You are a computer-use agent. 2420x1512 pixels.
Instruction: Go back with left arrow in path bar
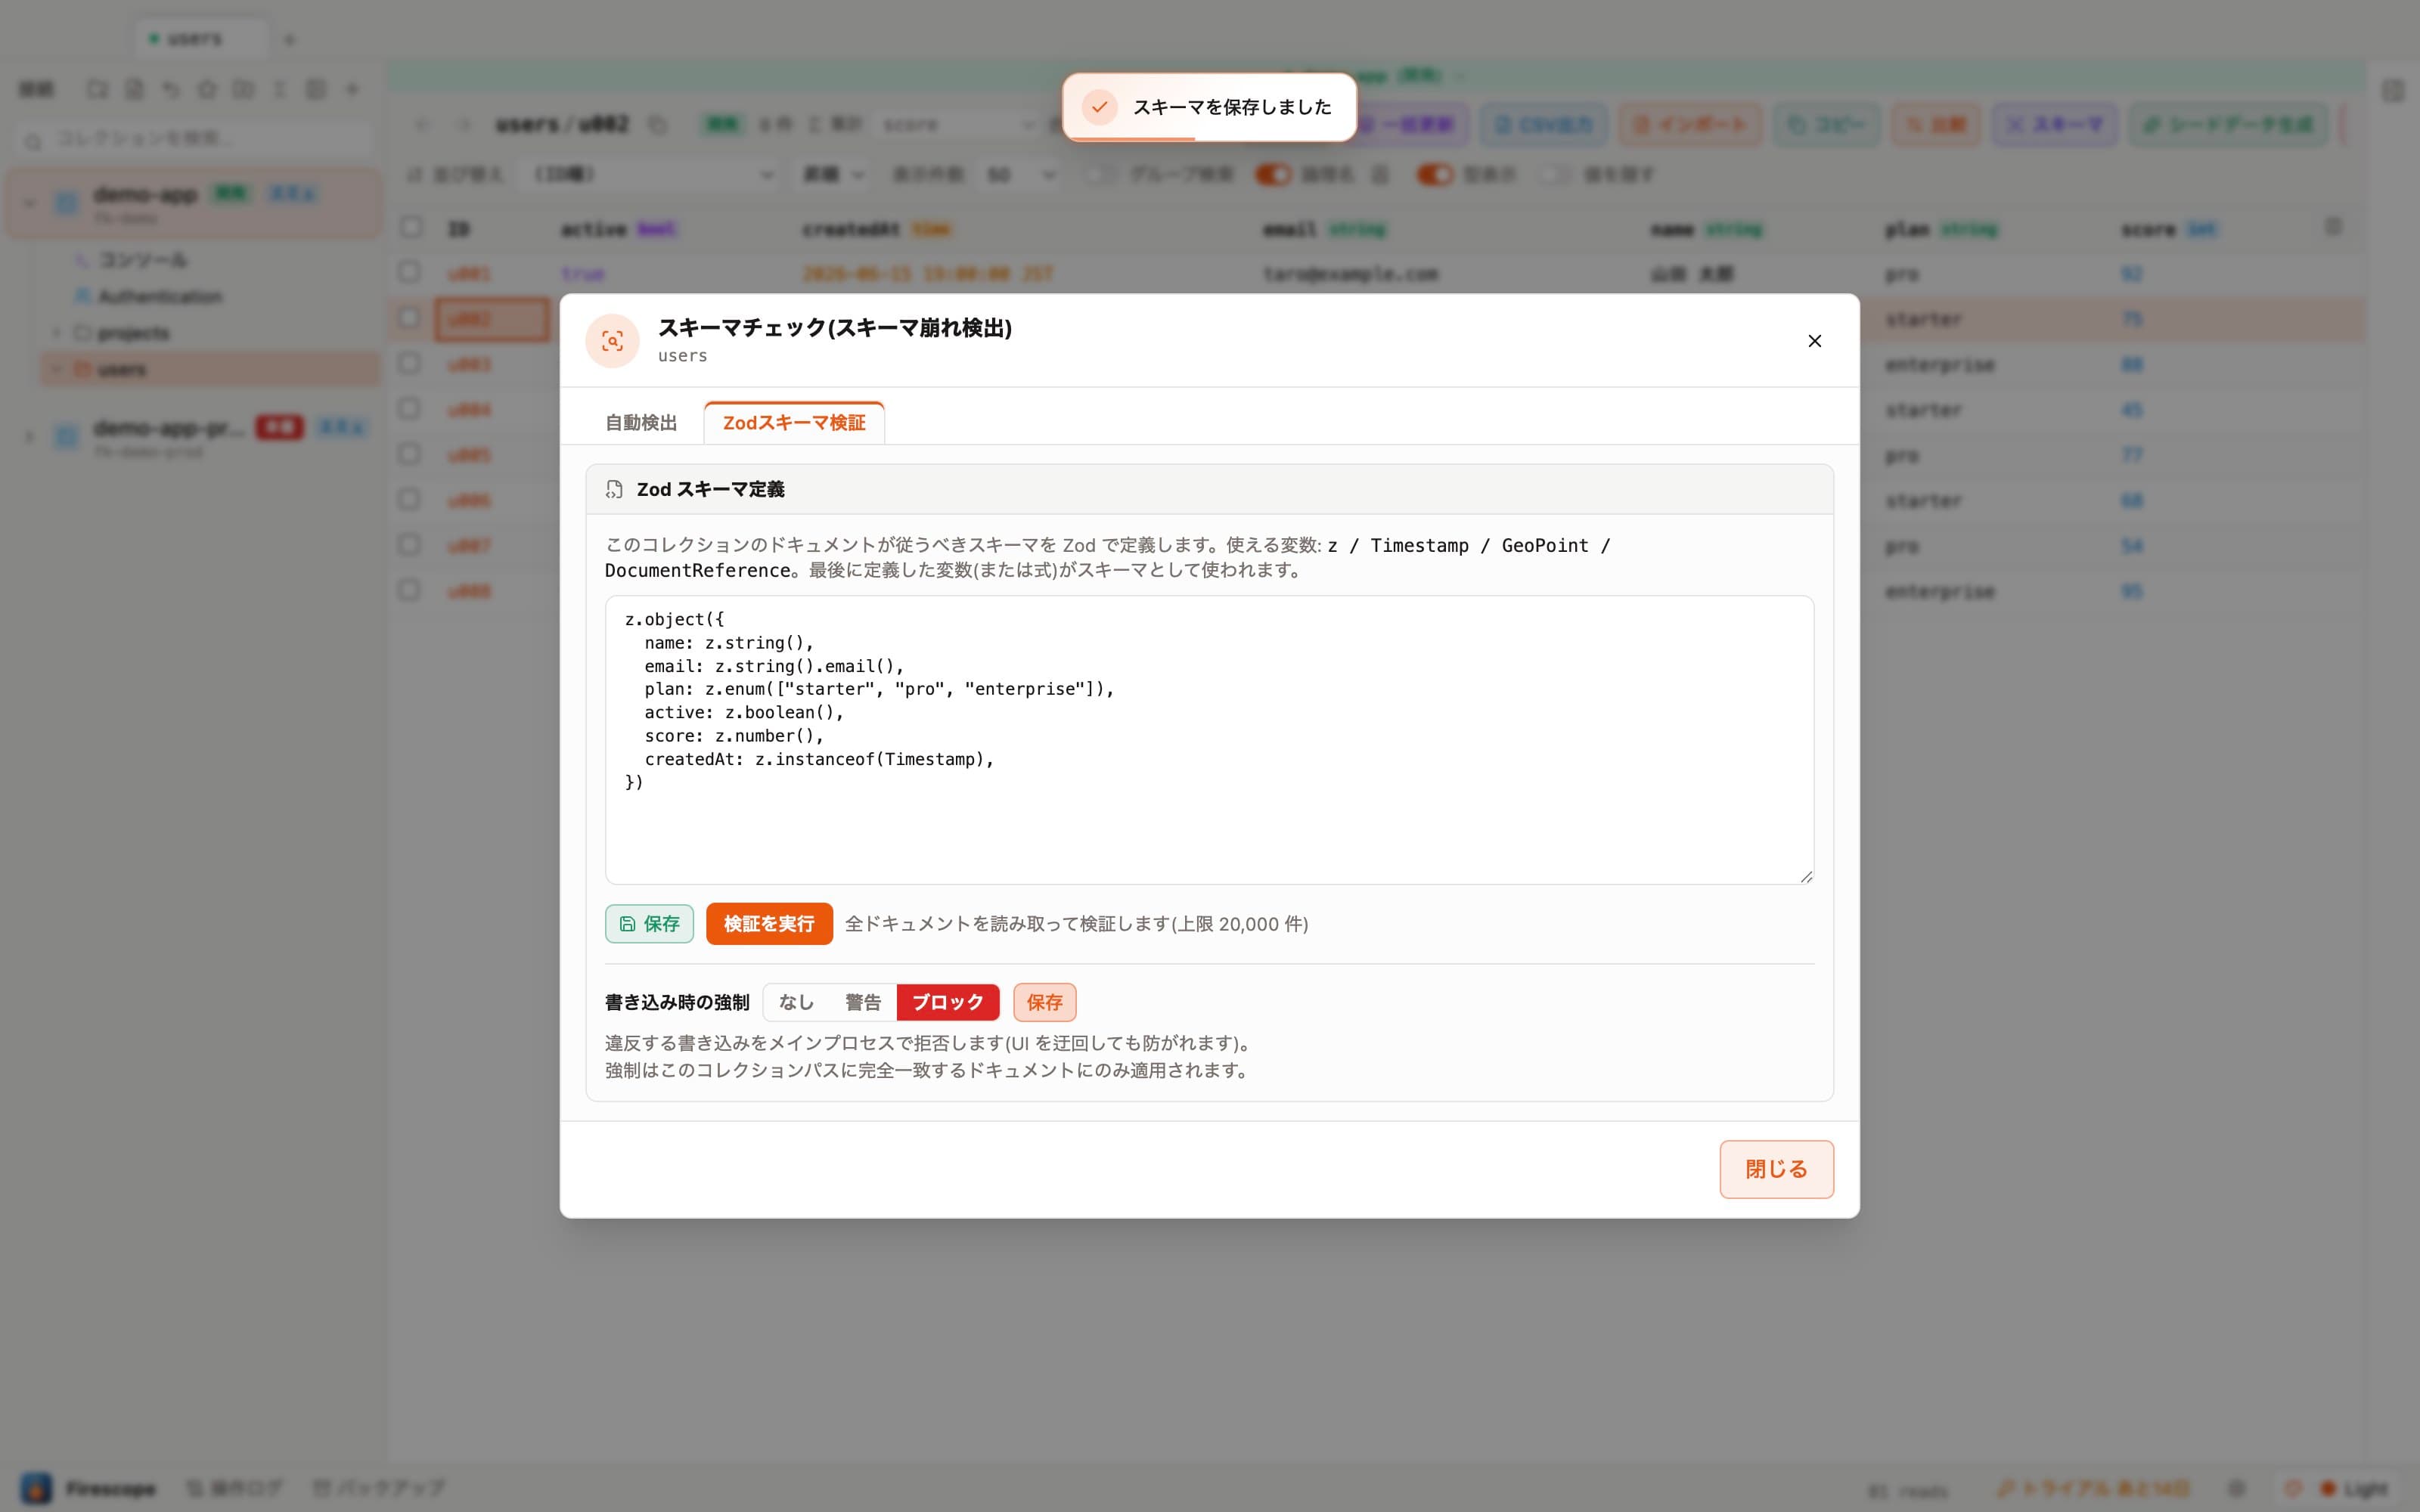pyautogui.click(x=422, y=125)
